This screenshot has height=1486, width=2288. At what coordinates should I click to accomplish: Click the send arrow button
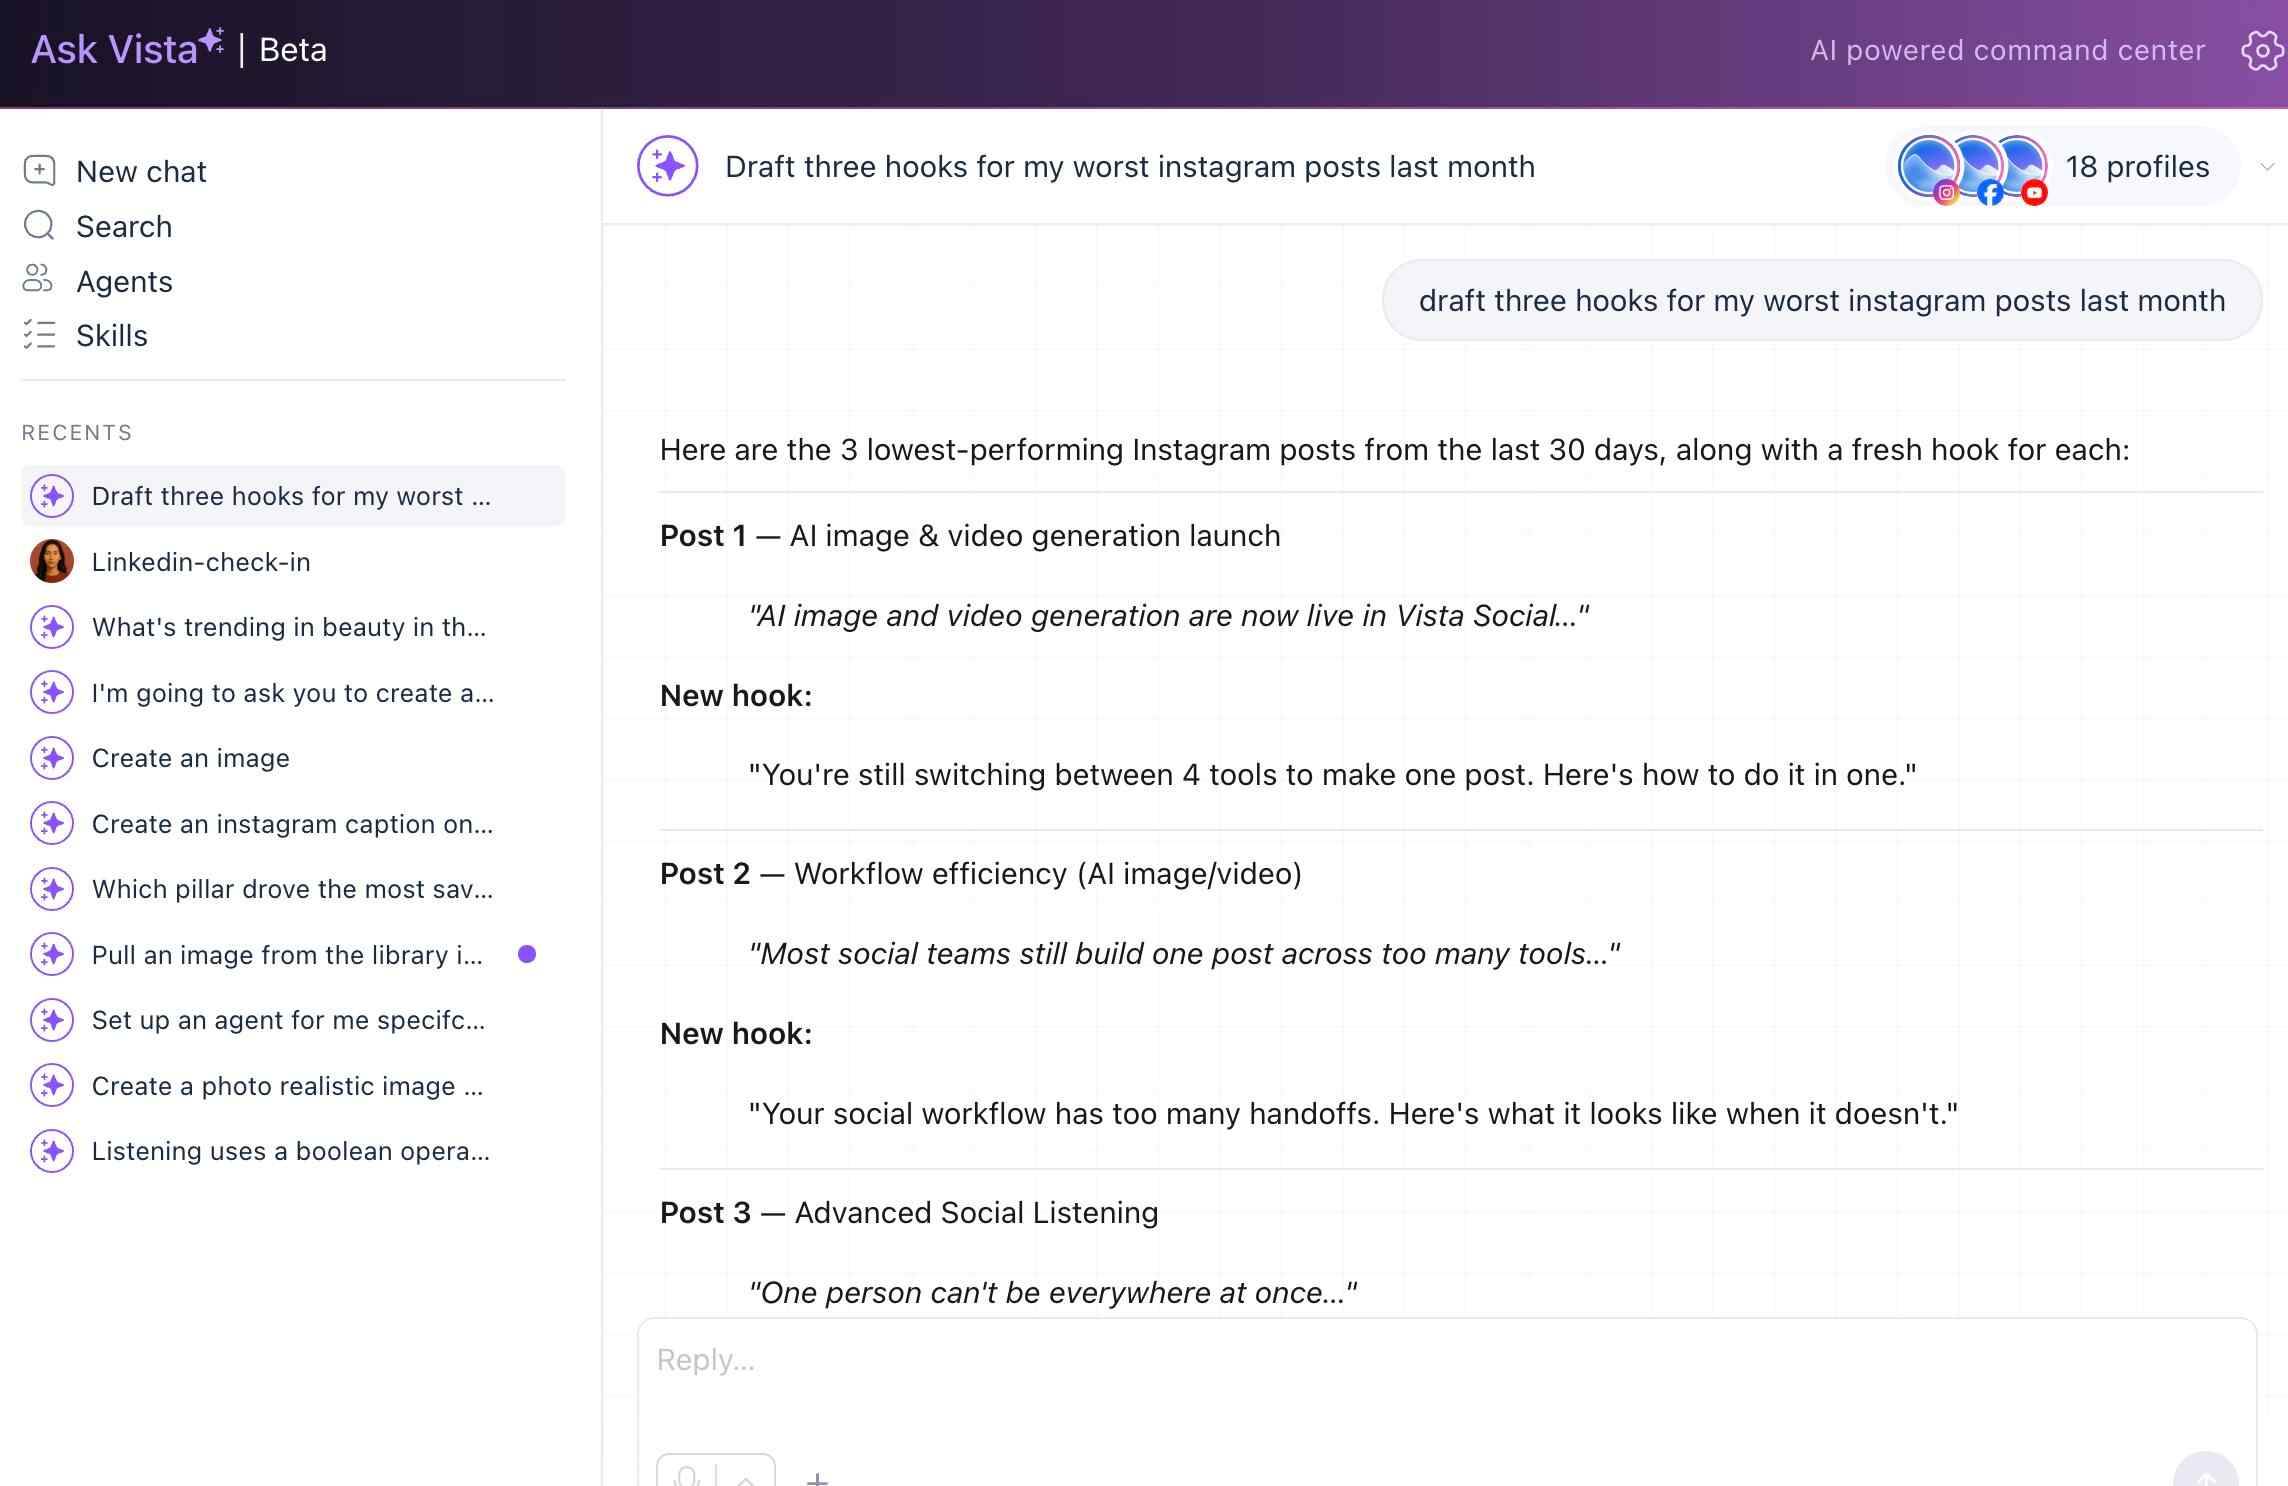[2205, 1472]
